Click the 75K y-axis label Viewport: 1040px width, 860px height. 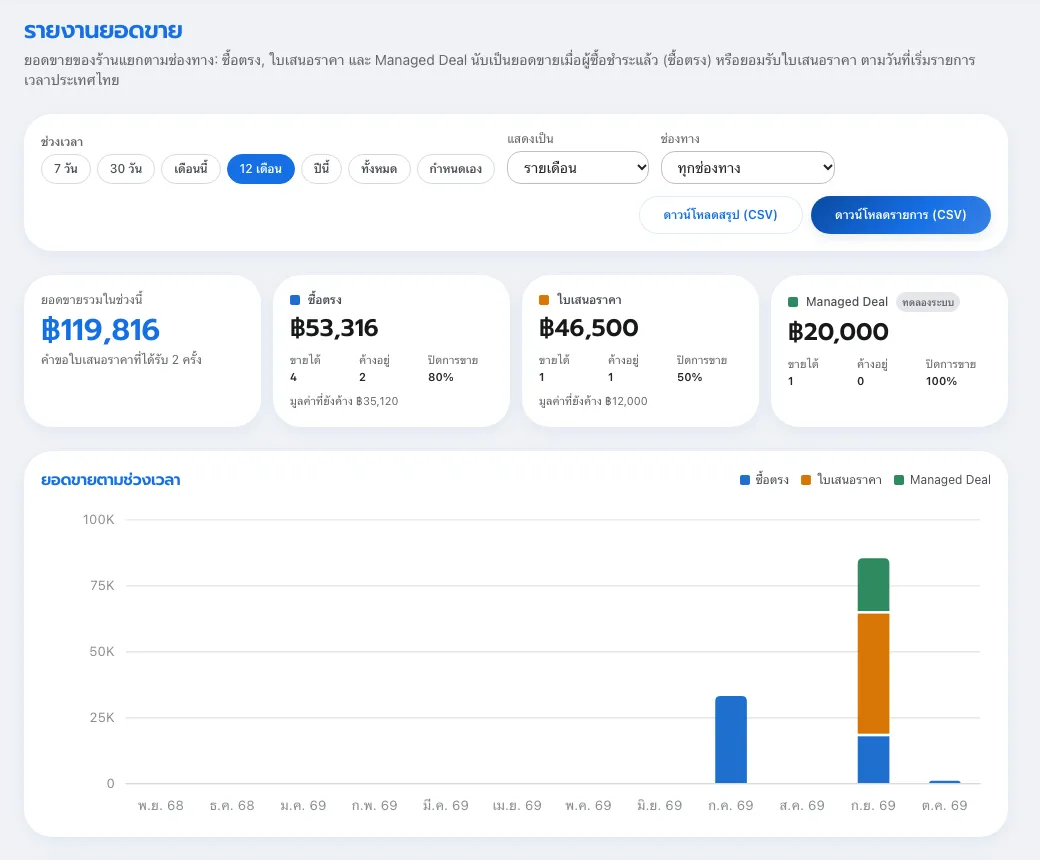[102, 585]
